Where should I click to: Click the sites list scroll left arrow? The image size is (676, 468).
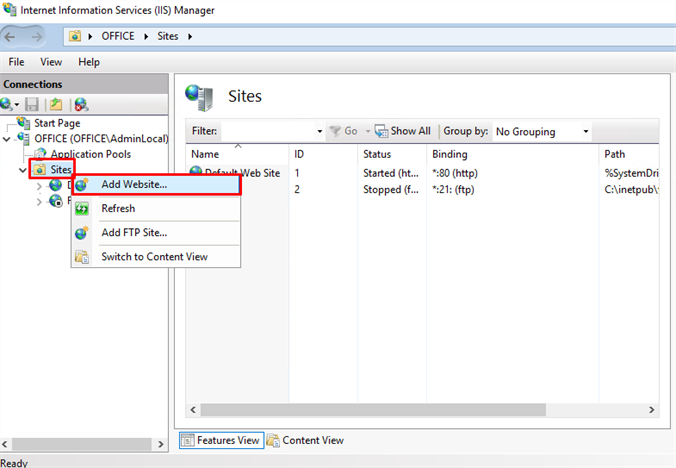(193, 410)
